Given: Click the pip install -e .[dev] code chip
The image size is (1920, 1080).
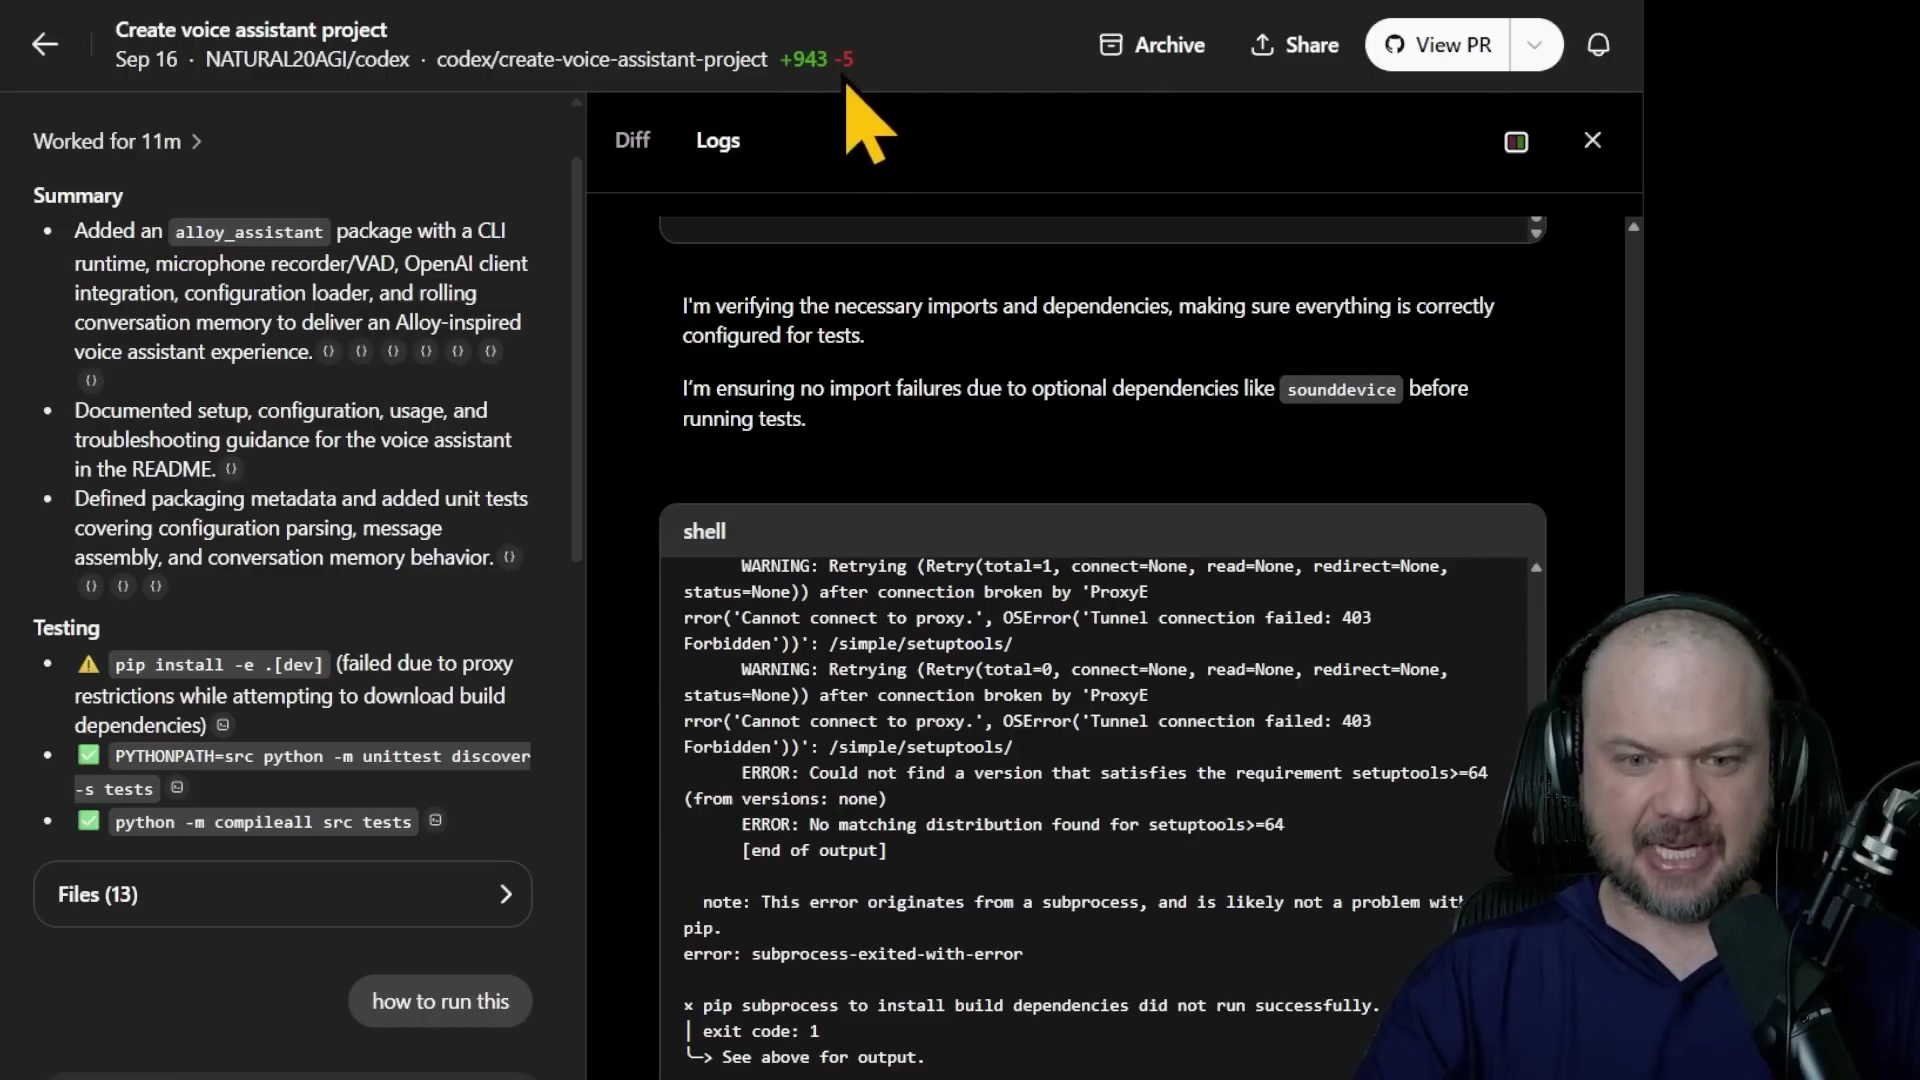Looking at the screenshot, I should [x=218, y=665].
